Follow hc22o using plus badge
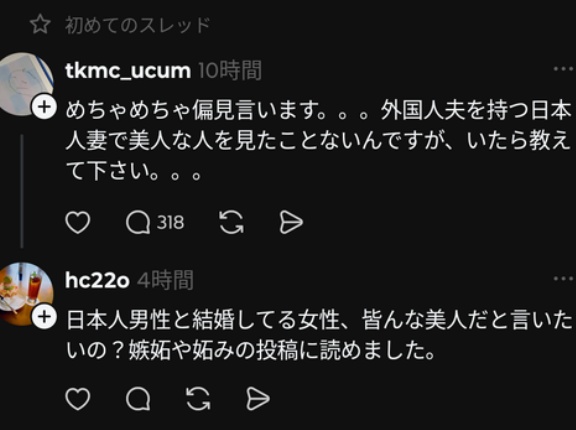This screenshot has height=430, width=576. coord(44,317)
